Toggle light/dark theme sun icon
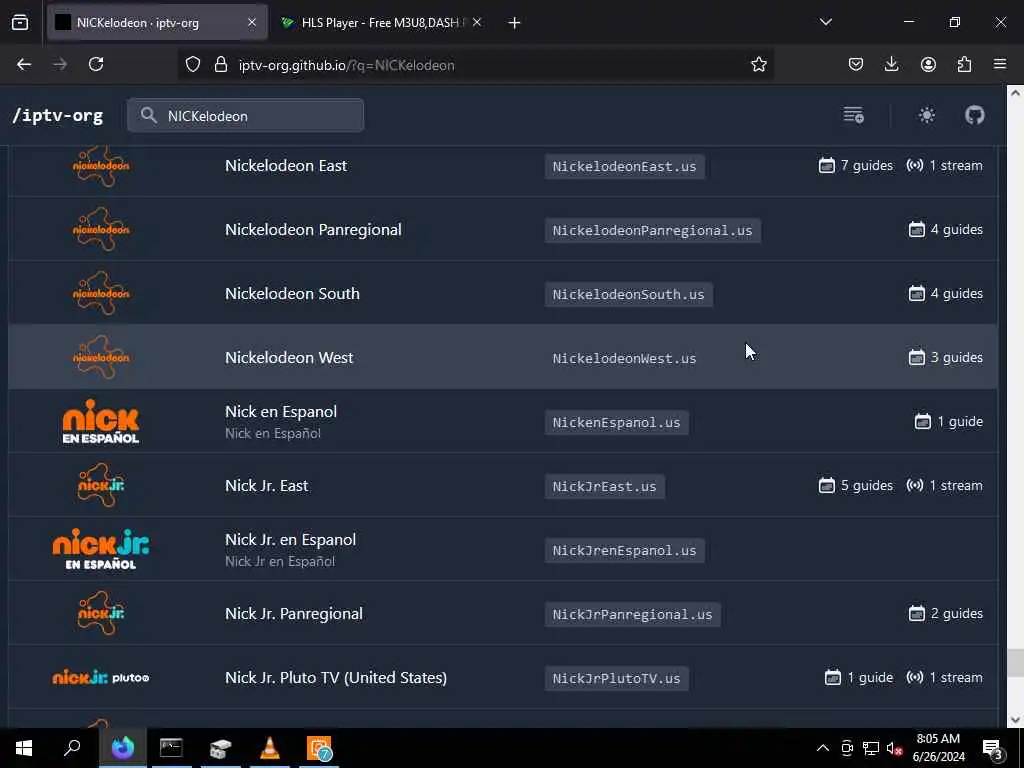The width and height of the screenshot is (1024, 768). [926, 116]
